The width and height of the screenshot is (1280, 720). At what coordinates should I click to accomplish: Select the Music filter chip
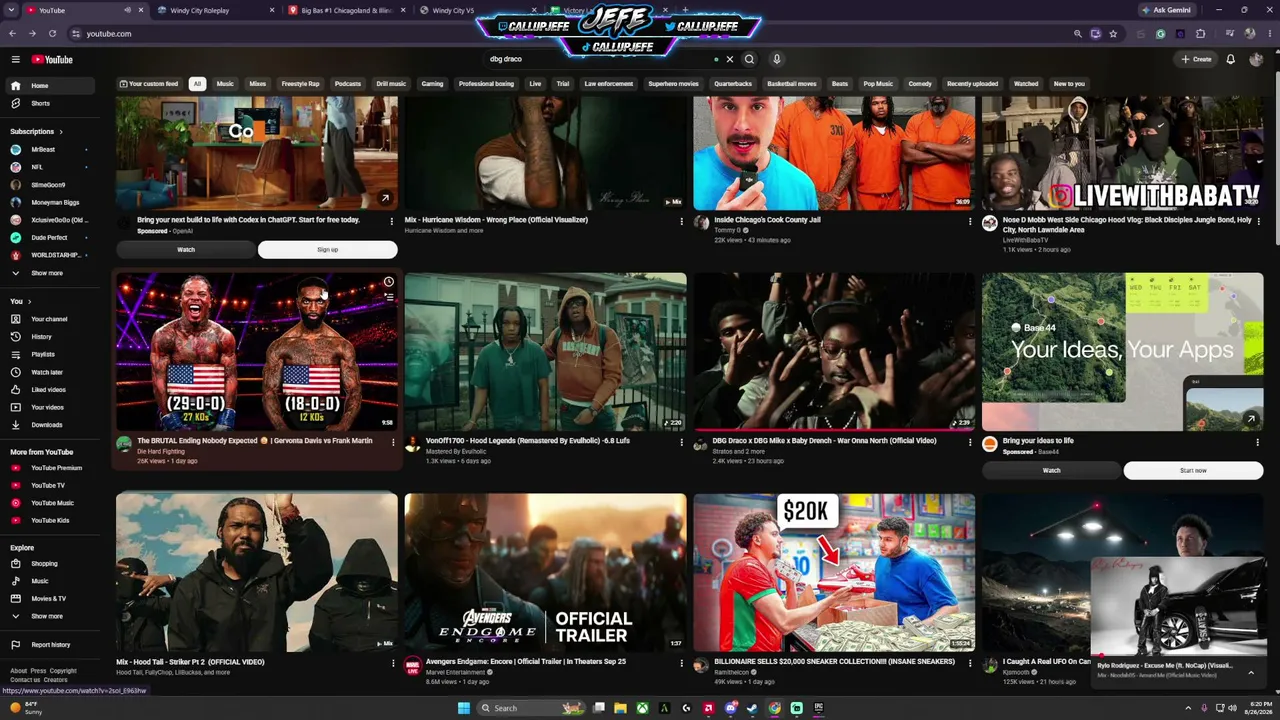[225, 84]
